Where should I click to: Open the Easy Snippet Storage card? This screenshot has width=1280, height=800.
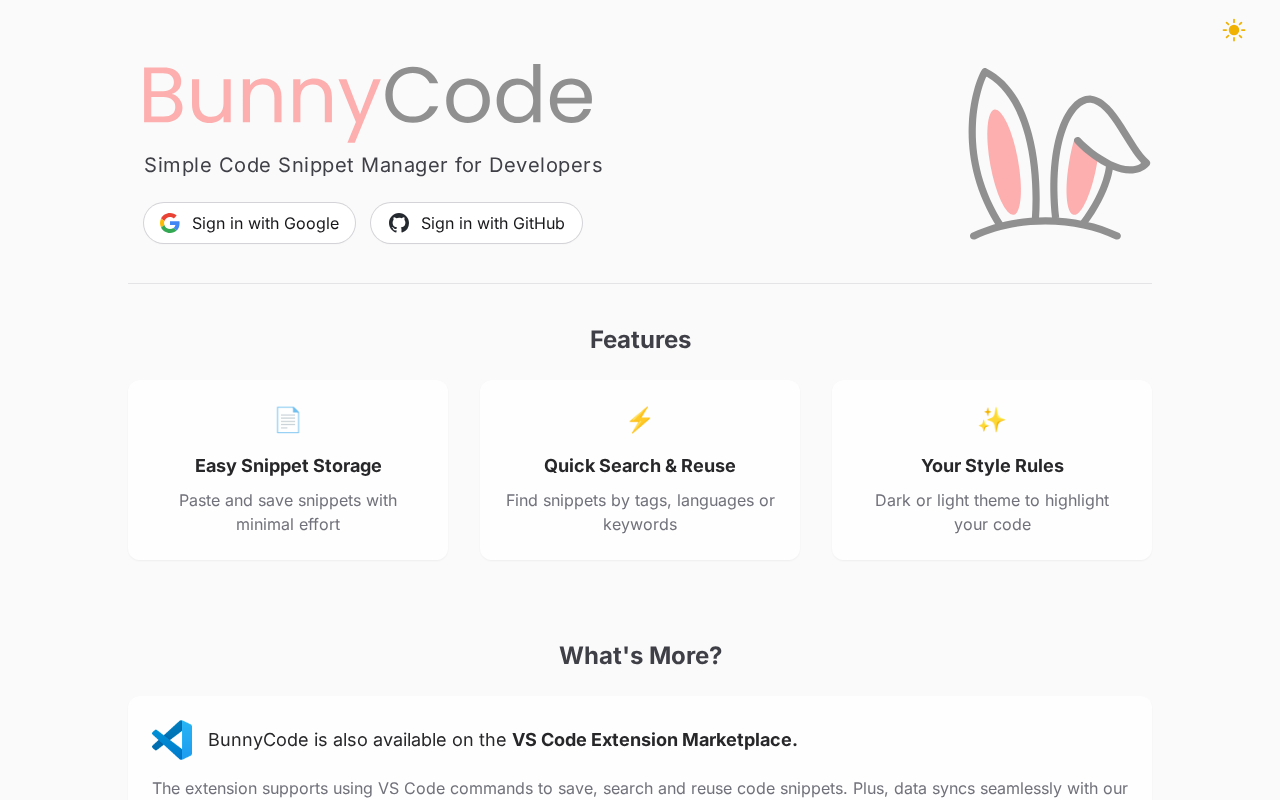coord(288,470)
